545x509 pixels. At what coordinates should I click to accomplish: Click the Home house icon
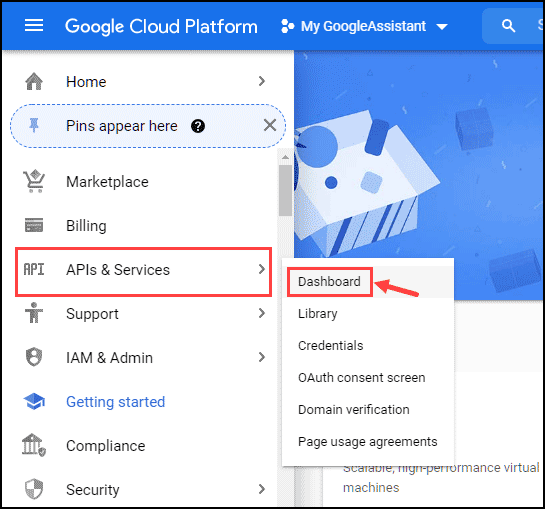pos(34,81)
